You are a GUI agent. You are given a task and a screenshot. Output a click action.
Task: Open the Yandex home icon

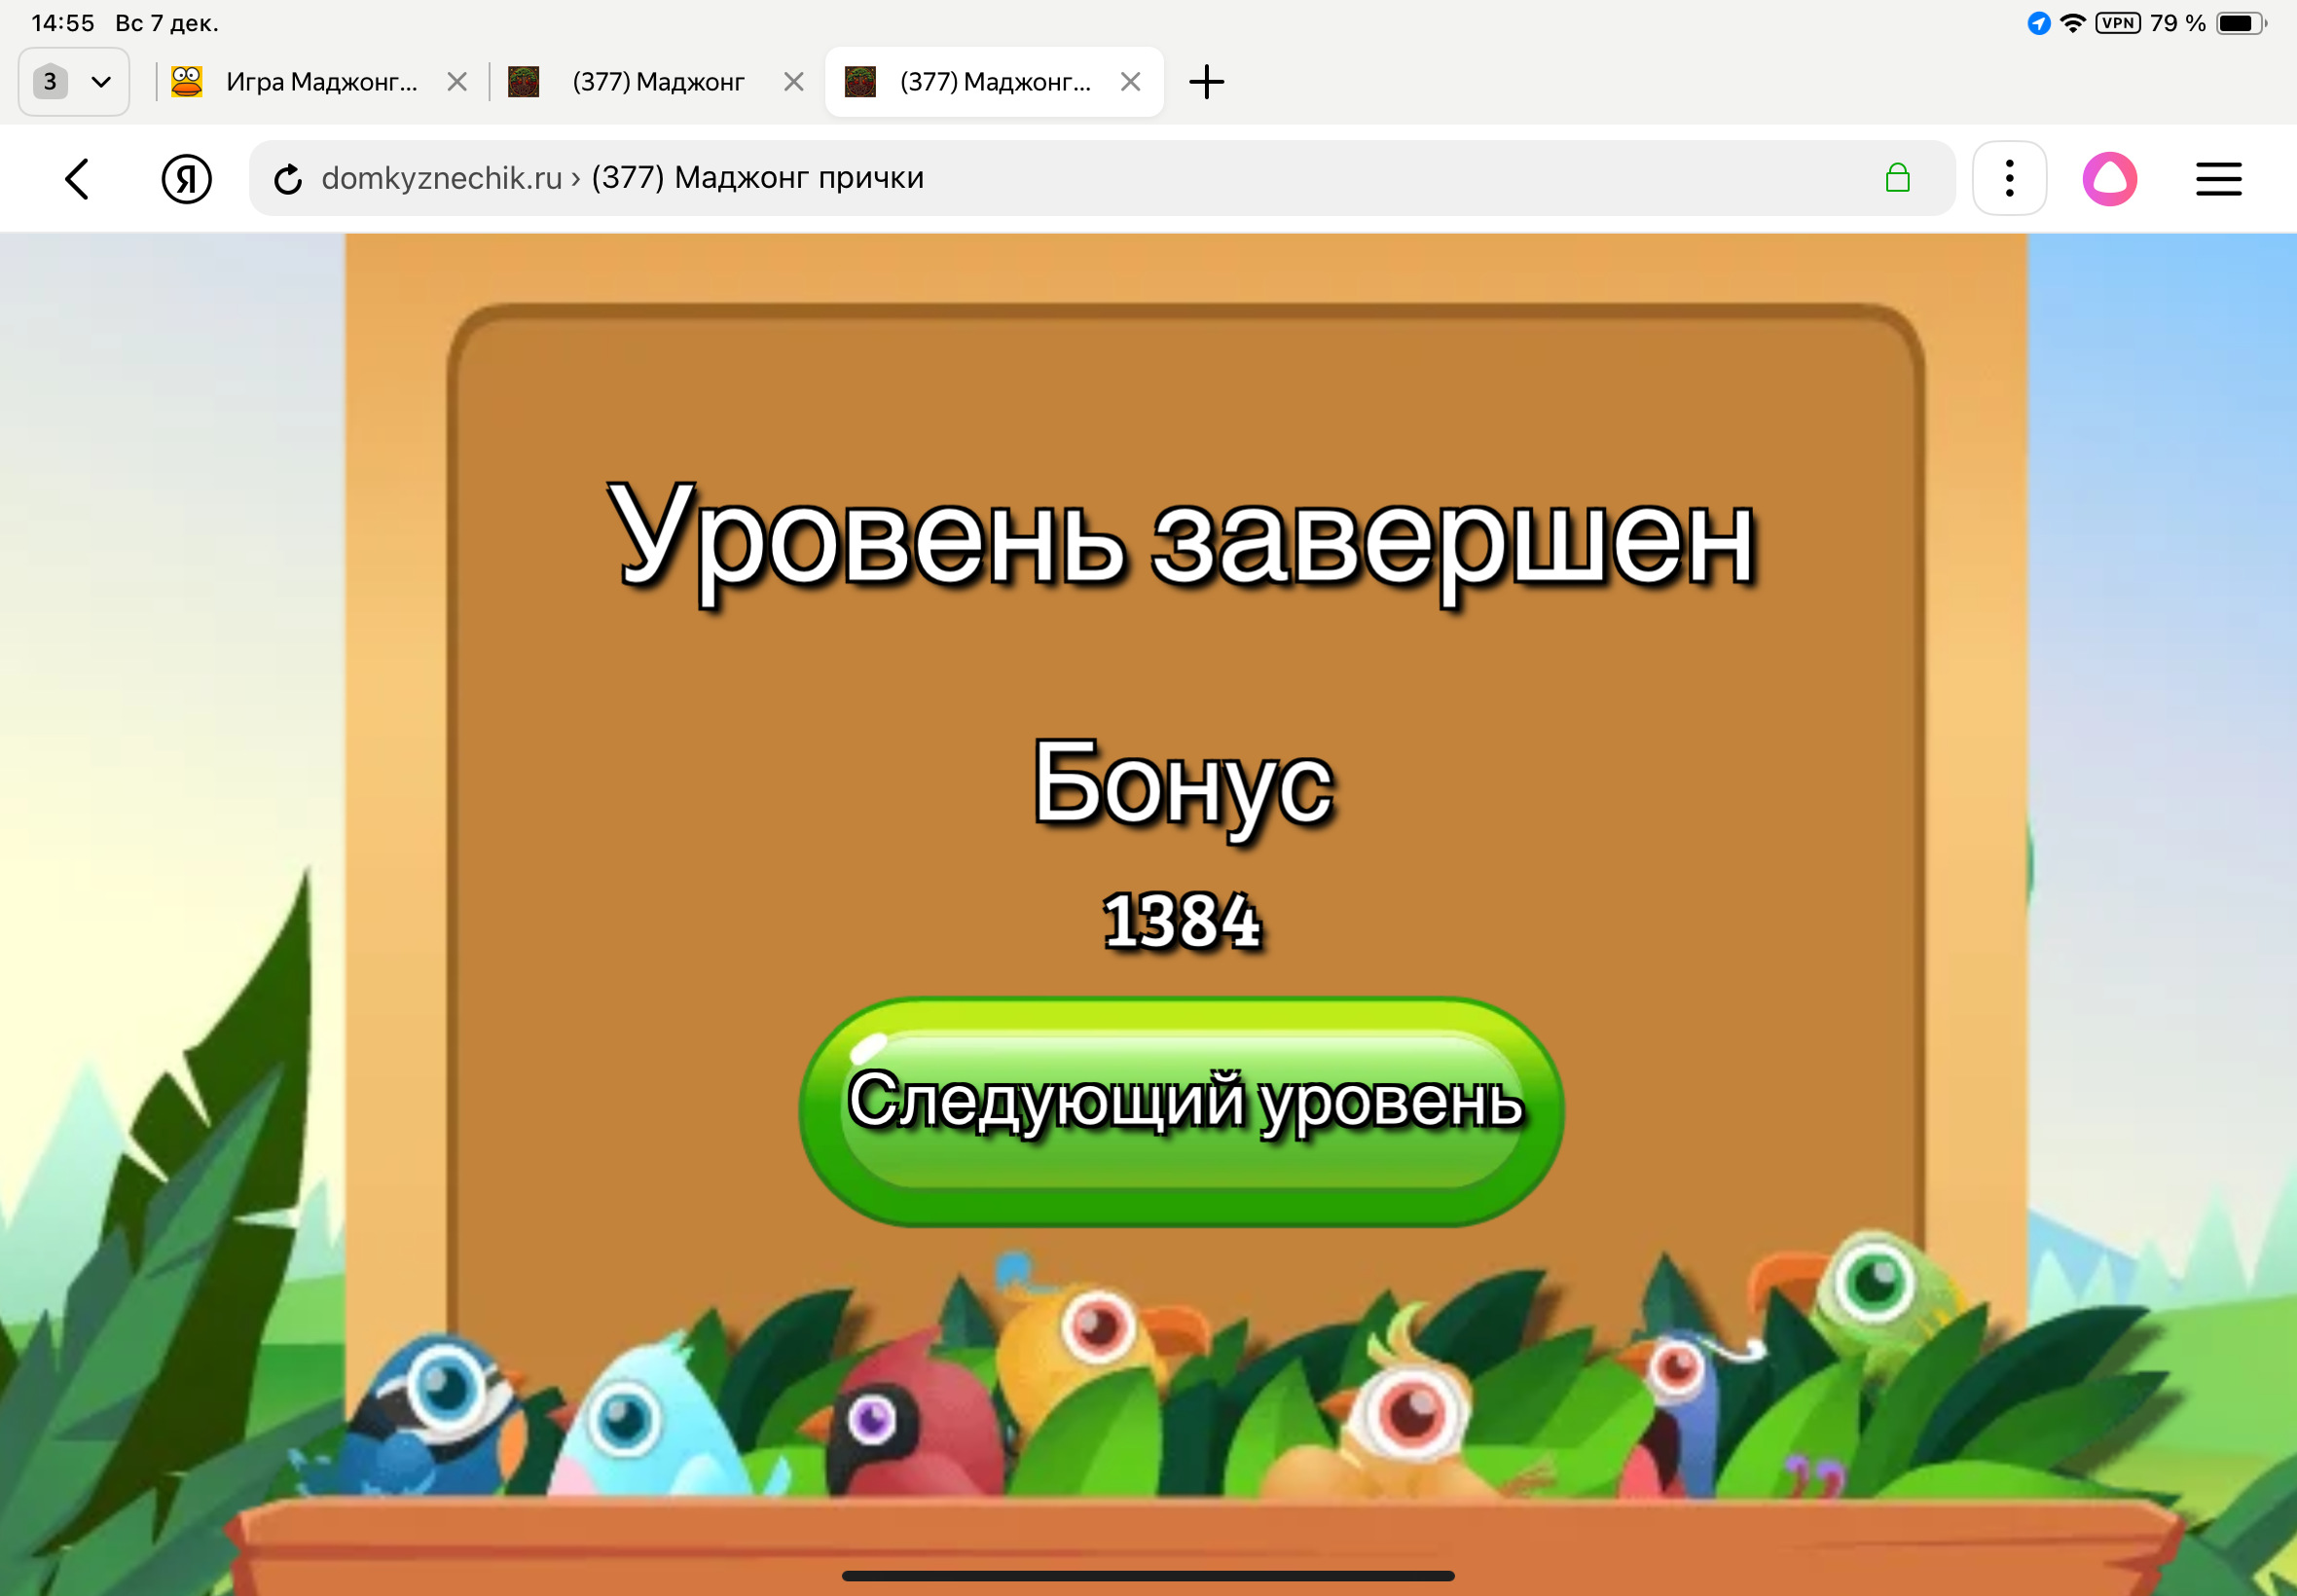[x=186, y=179]
